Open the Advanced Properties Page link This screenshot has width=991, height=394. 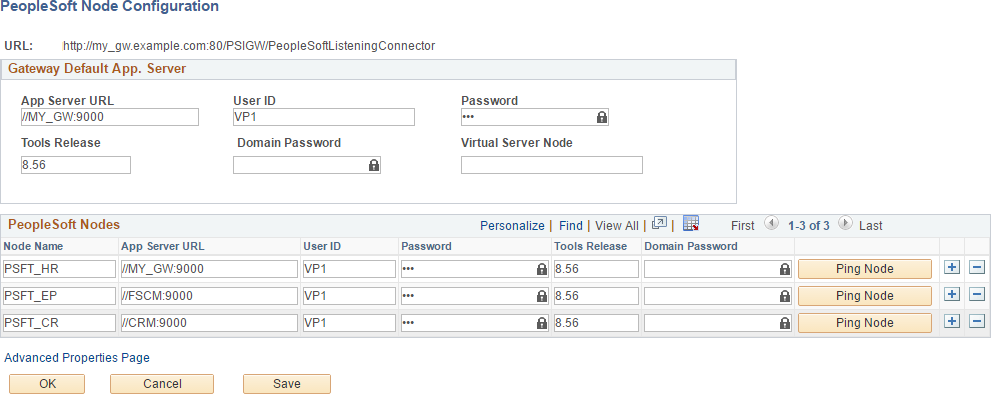[x=77, y=358]
